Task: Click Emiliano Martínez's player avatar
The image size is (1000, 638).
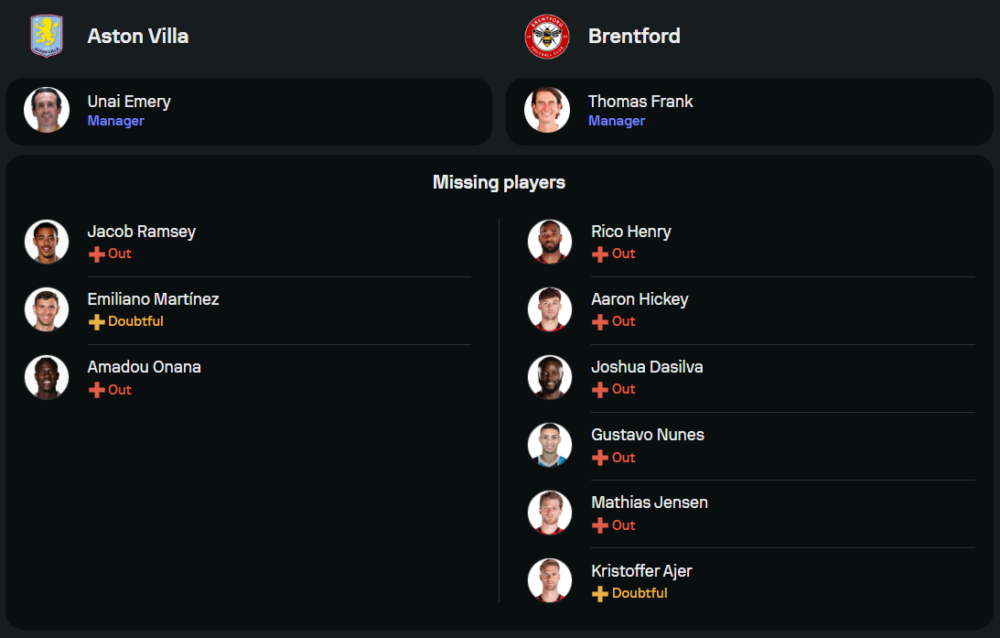Action: click(x=47, y=309)
